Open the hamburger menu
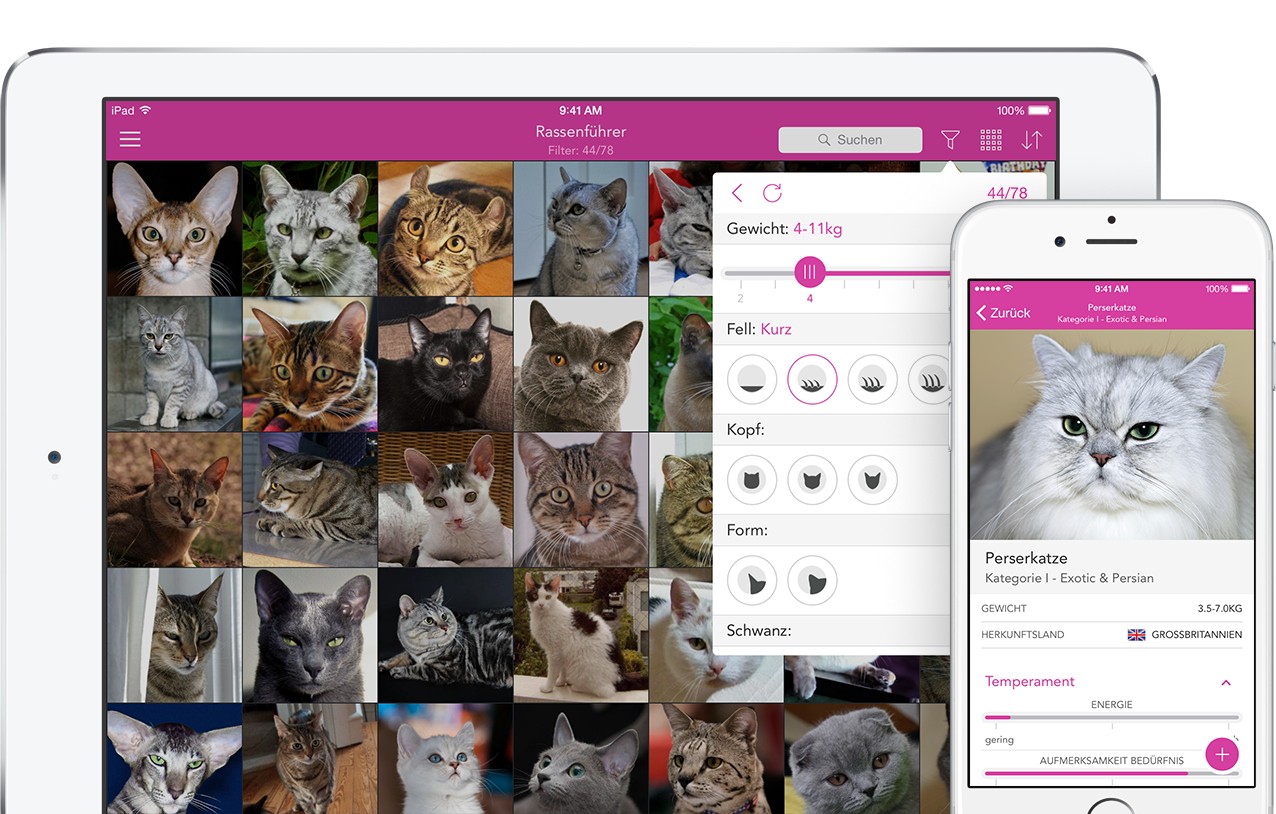Viewport: 1276px width, 814px height. point(130,140)
